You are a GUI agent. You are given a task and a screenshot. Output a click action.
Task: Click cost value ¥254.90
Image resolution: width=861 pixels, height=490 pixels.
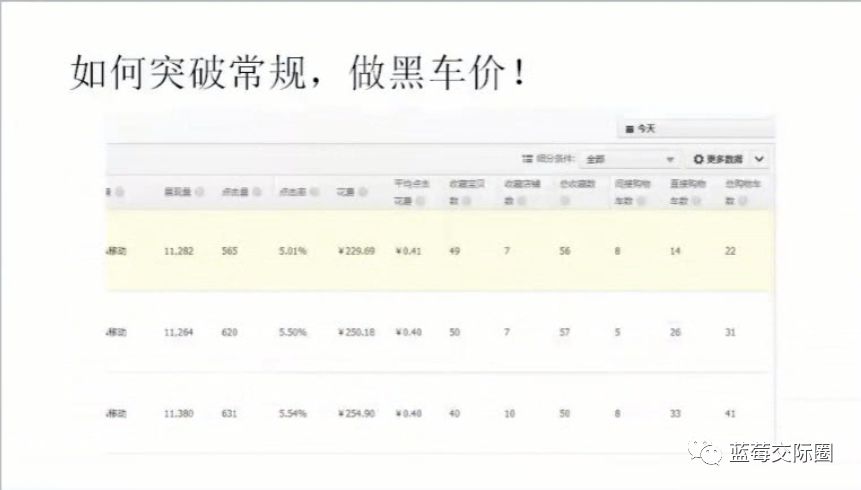[x=356, y=414]
